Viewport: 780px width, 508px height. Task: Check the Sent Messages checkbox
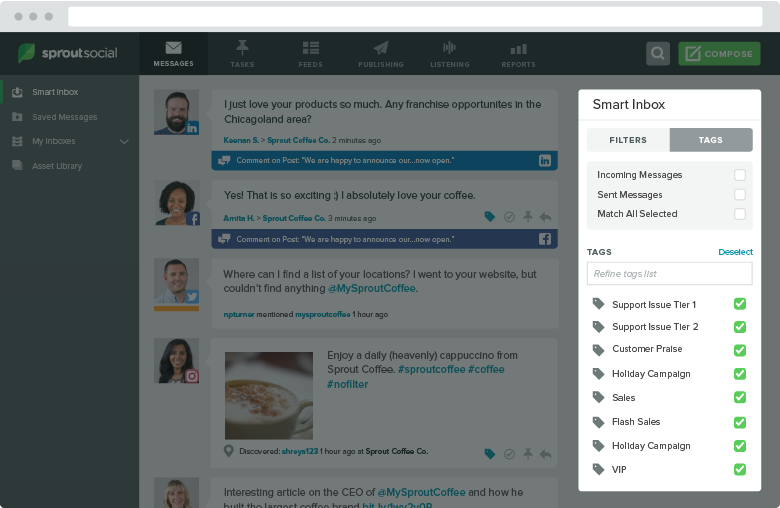[x=740, y=195]
